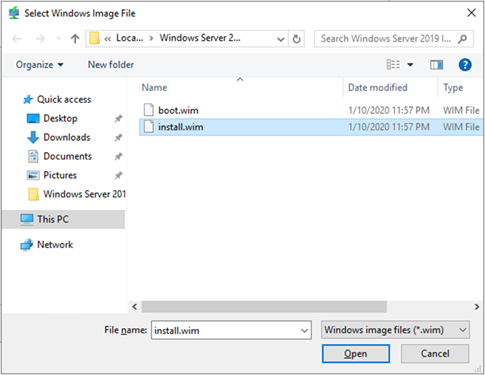
Task: Open the Organize menu
Action: [x=39, y=65]
